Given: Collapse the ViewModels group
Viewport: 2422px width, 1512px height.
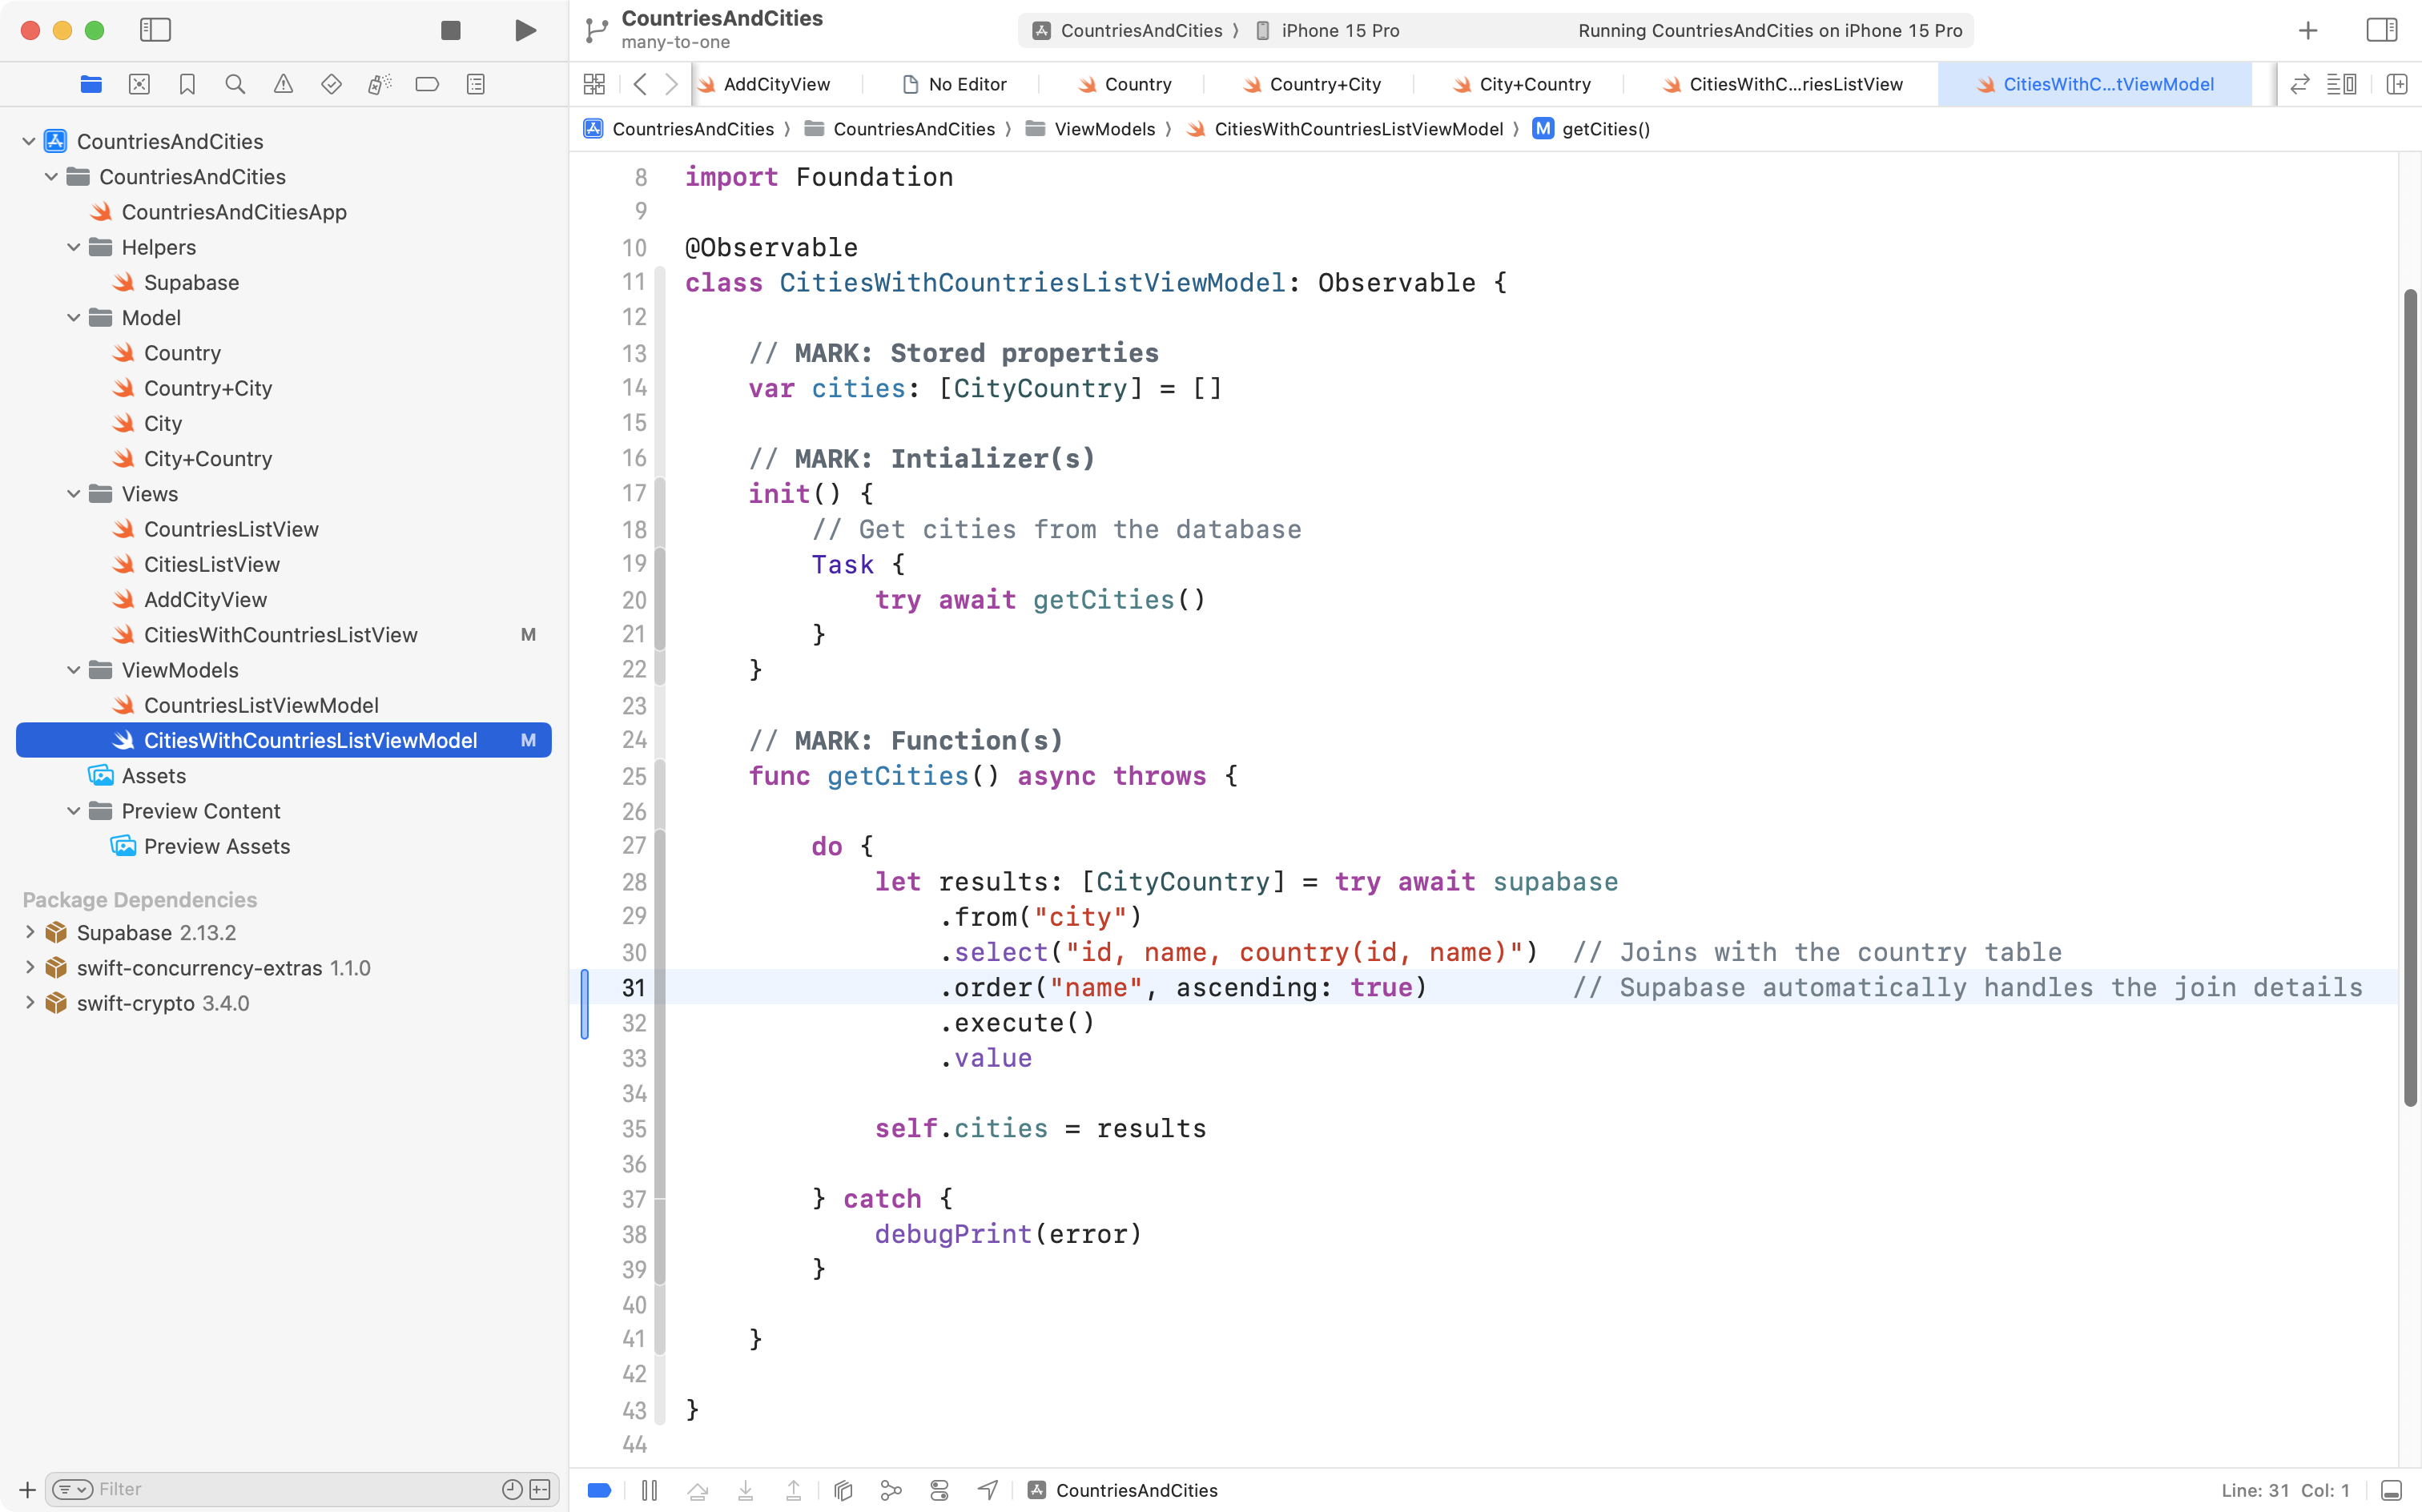Looking at the screenshot, I should point(72,670).
